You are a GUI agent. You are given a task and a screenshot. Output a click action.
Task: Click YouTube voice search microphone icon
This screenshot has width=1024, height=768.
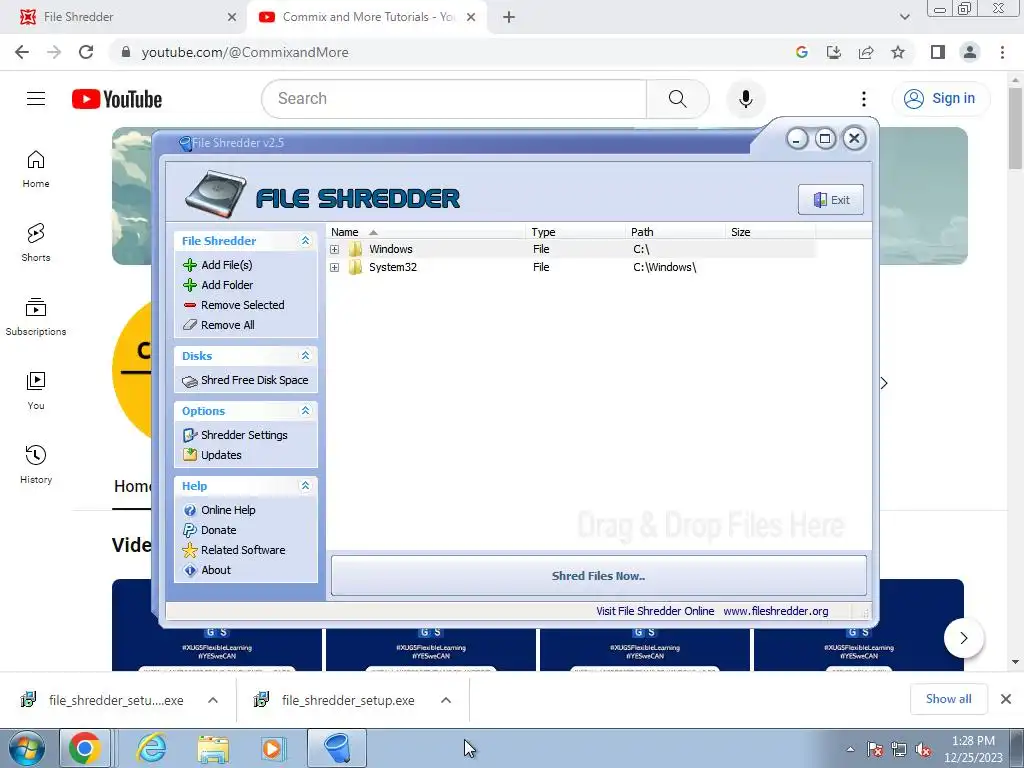point(746,99)
